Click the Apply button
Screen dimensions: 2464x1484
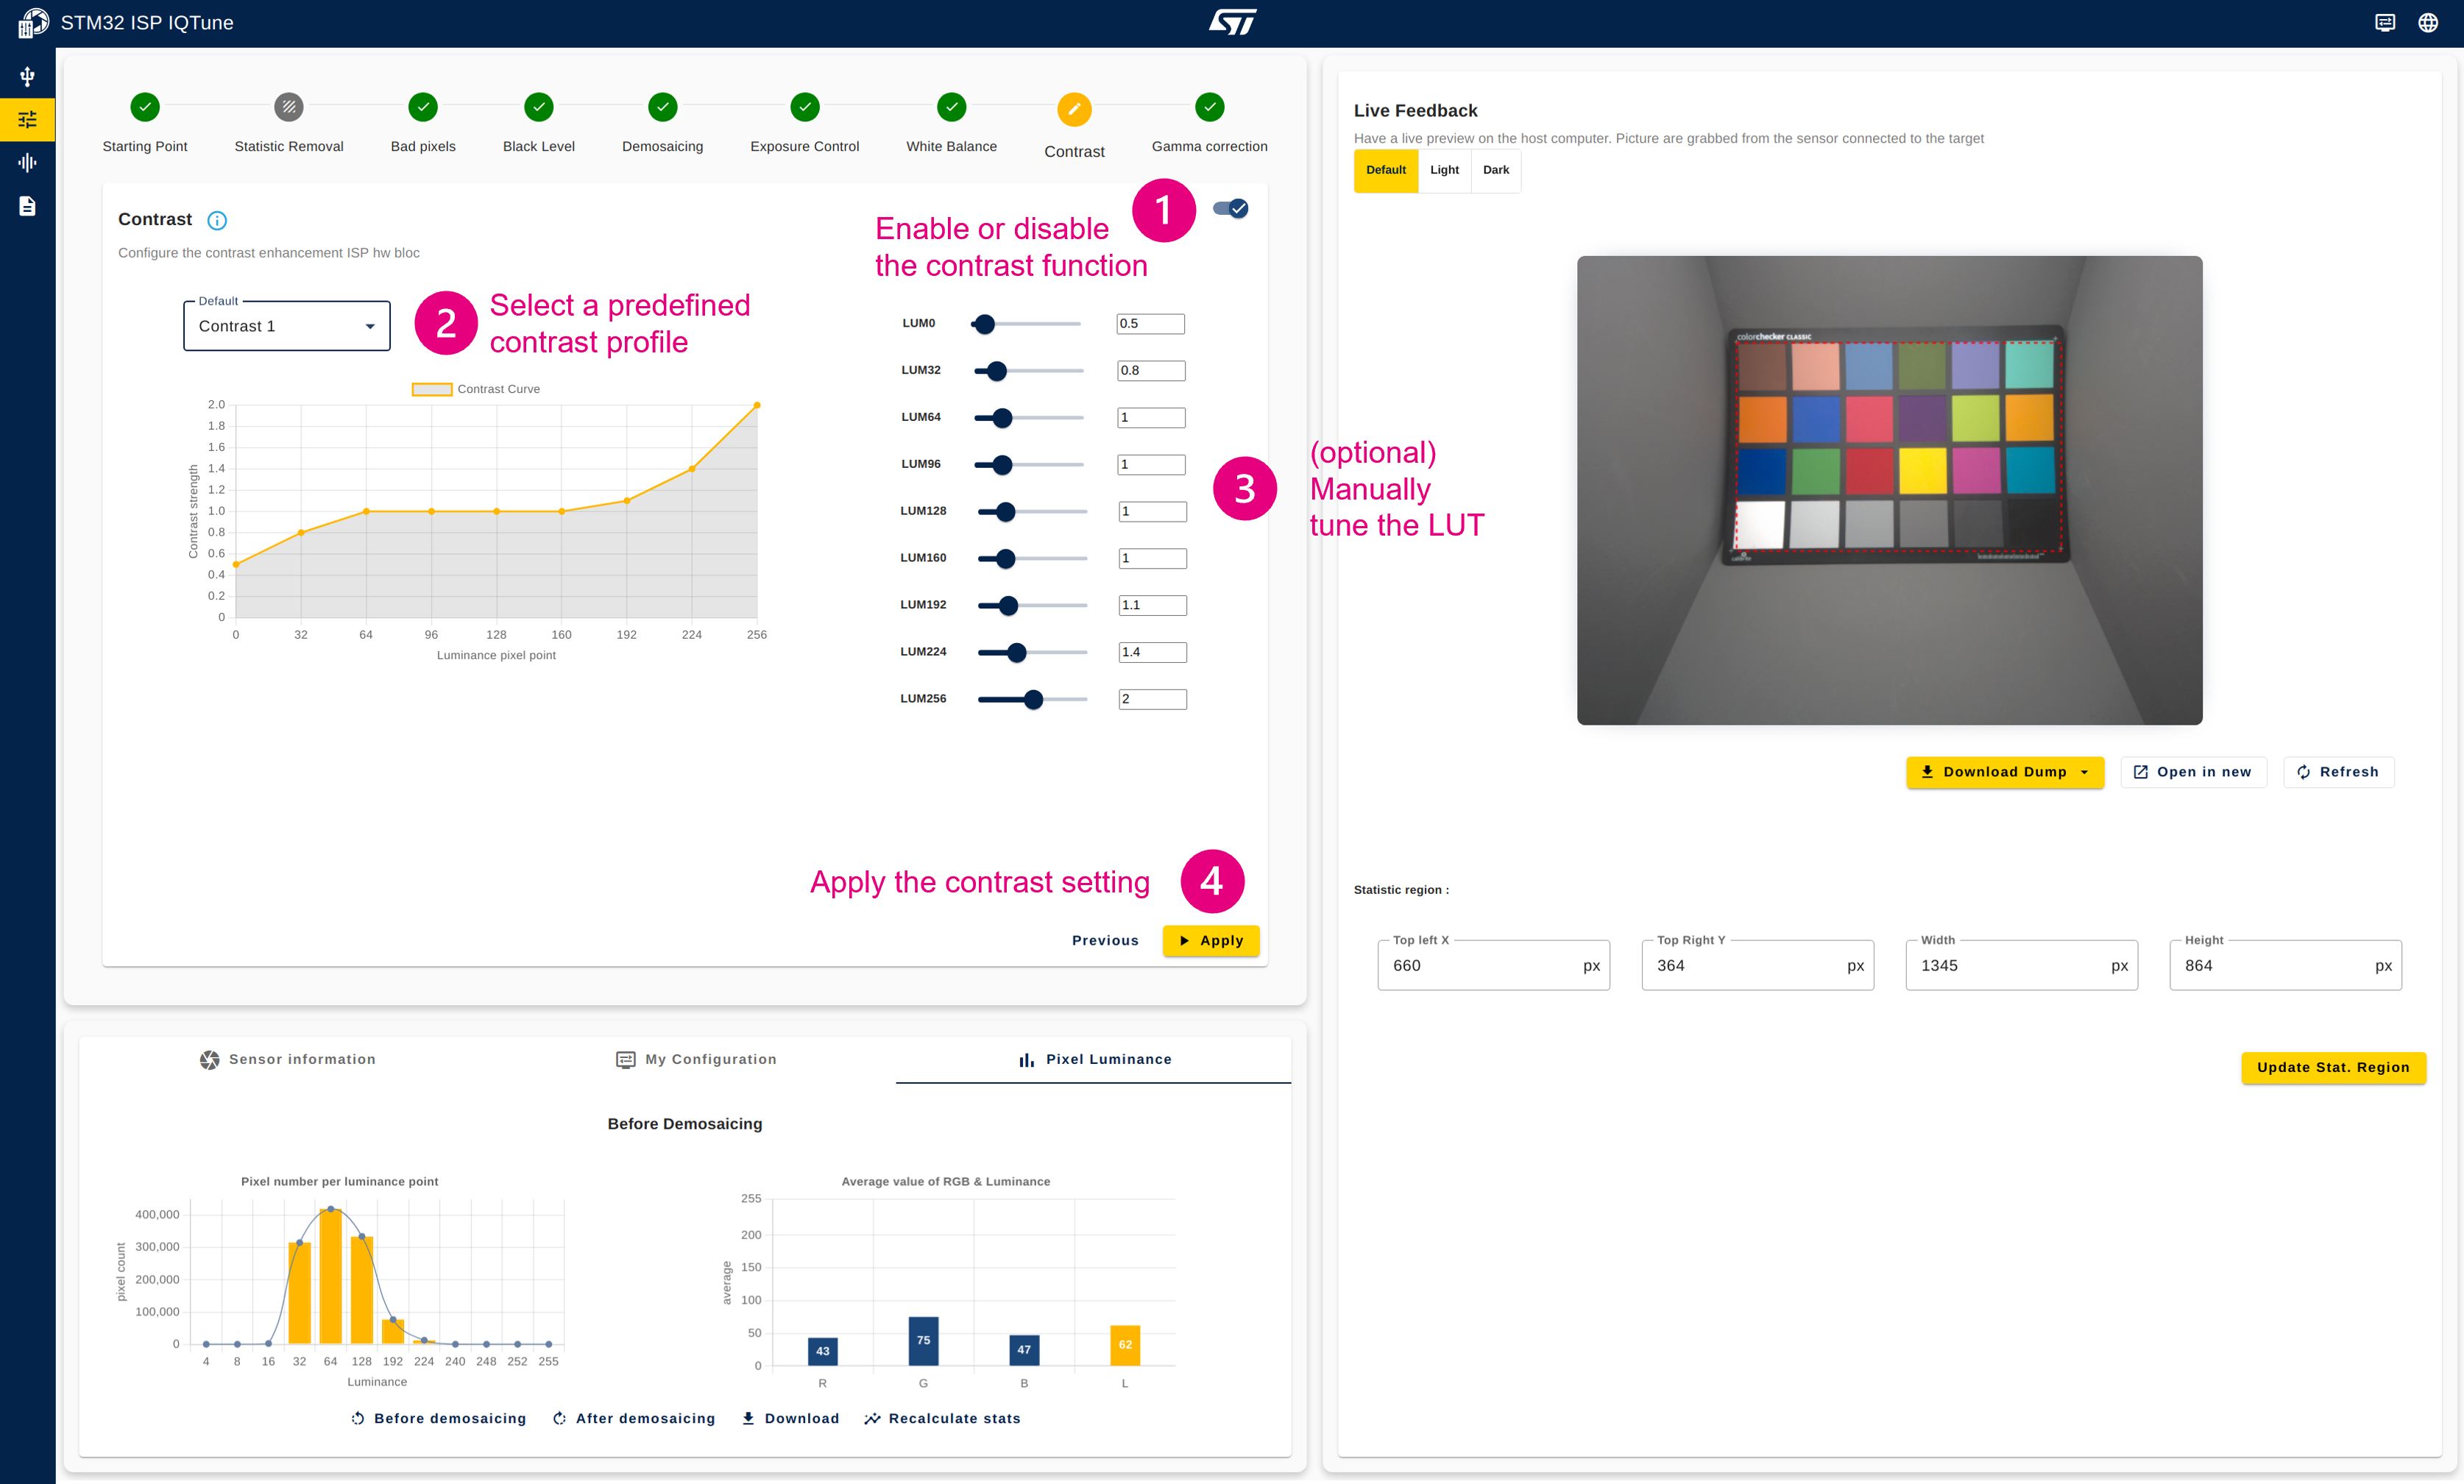click(x=1211, y=941)
